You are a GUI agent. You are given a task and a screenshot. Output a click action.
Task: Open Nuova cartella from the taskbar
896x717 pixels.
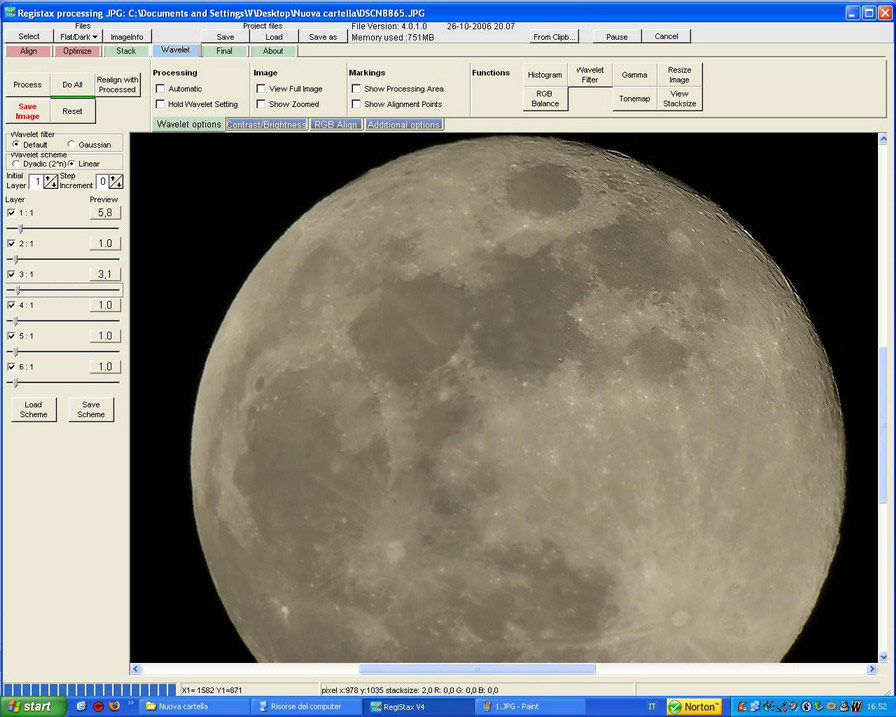click(195, 707)
